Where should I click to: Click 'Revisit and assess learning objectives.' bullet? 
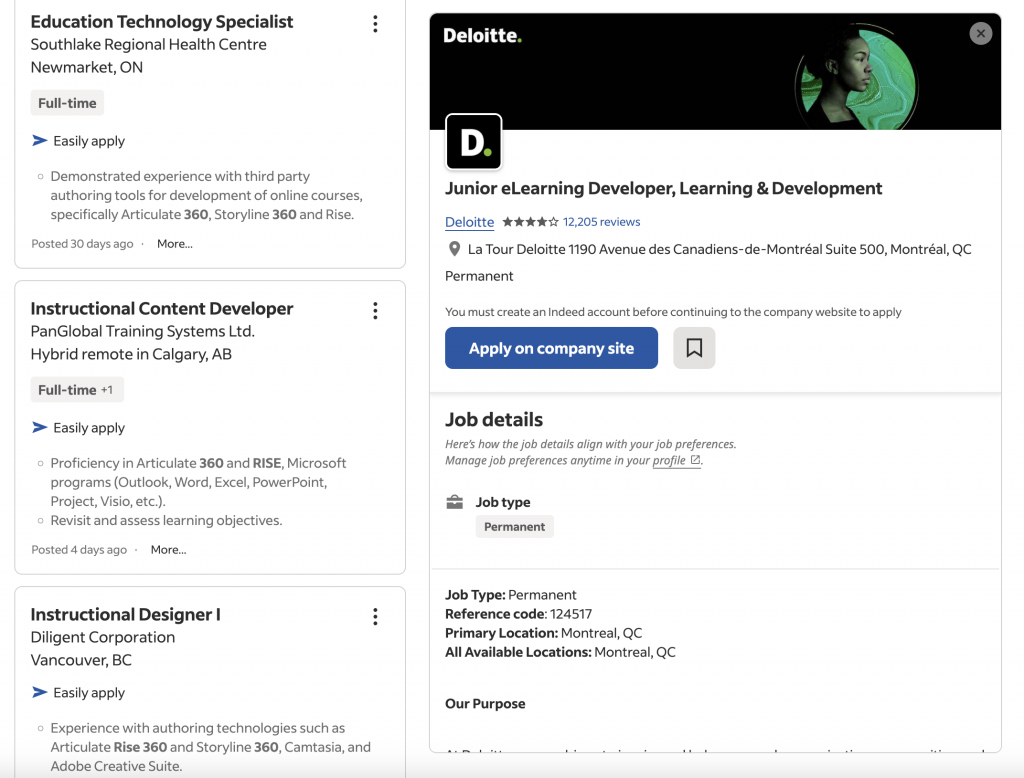tap(167, 521)
